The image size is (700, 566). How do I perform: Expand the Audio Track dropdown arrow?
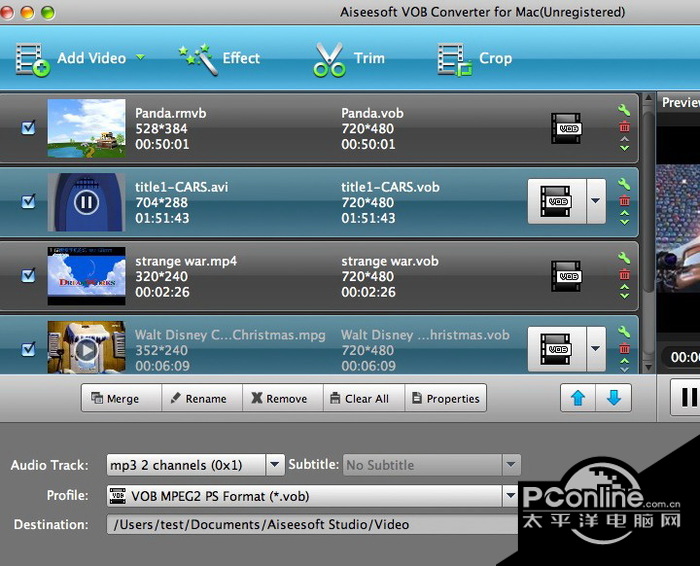tap(275, 465)
